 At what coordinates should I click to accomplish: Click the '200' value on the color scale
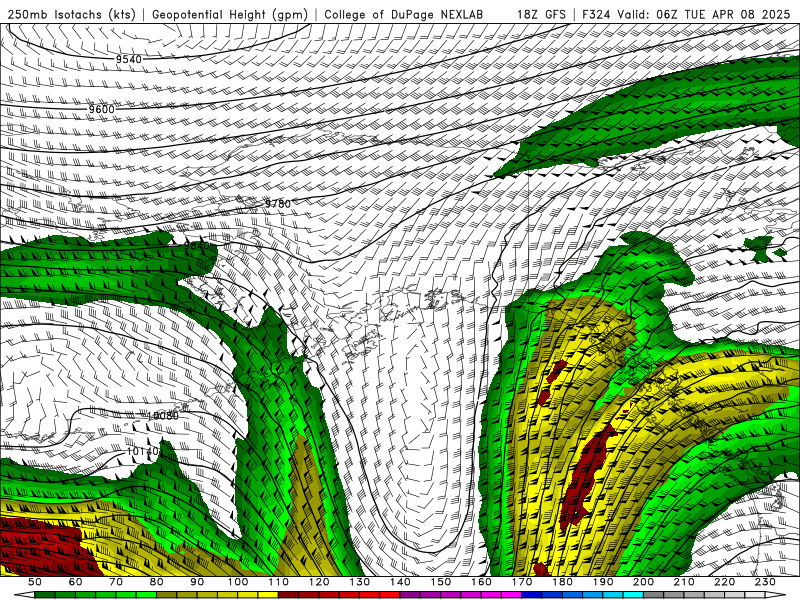(644, 582)
